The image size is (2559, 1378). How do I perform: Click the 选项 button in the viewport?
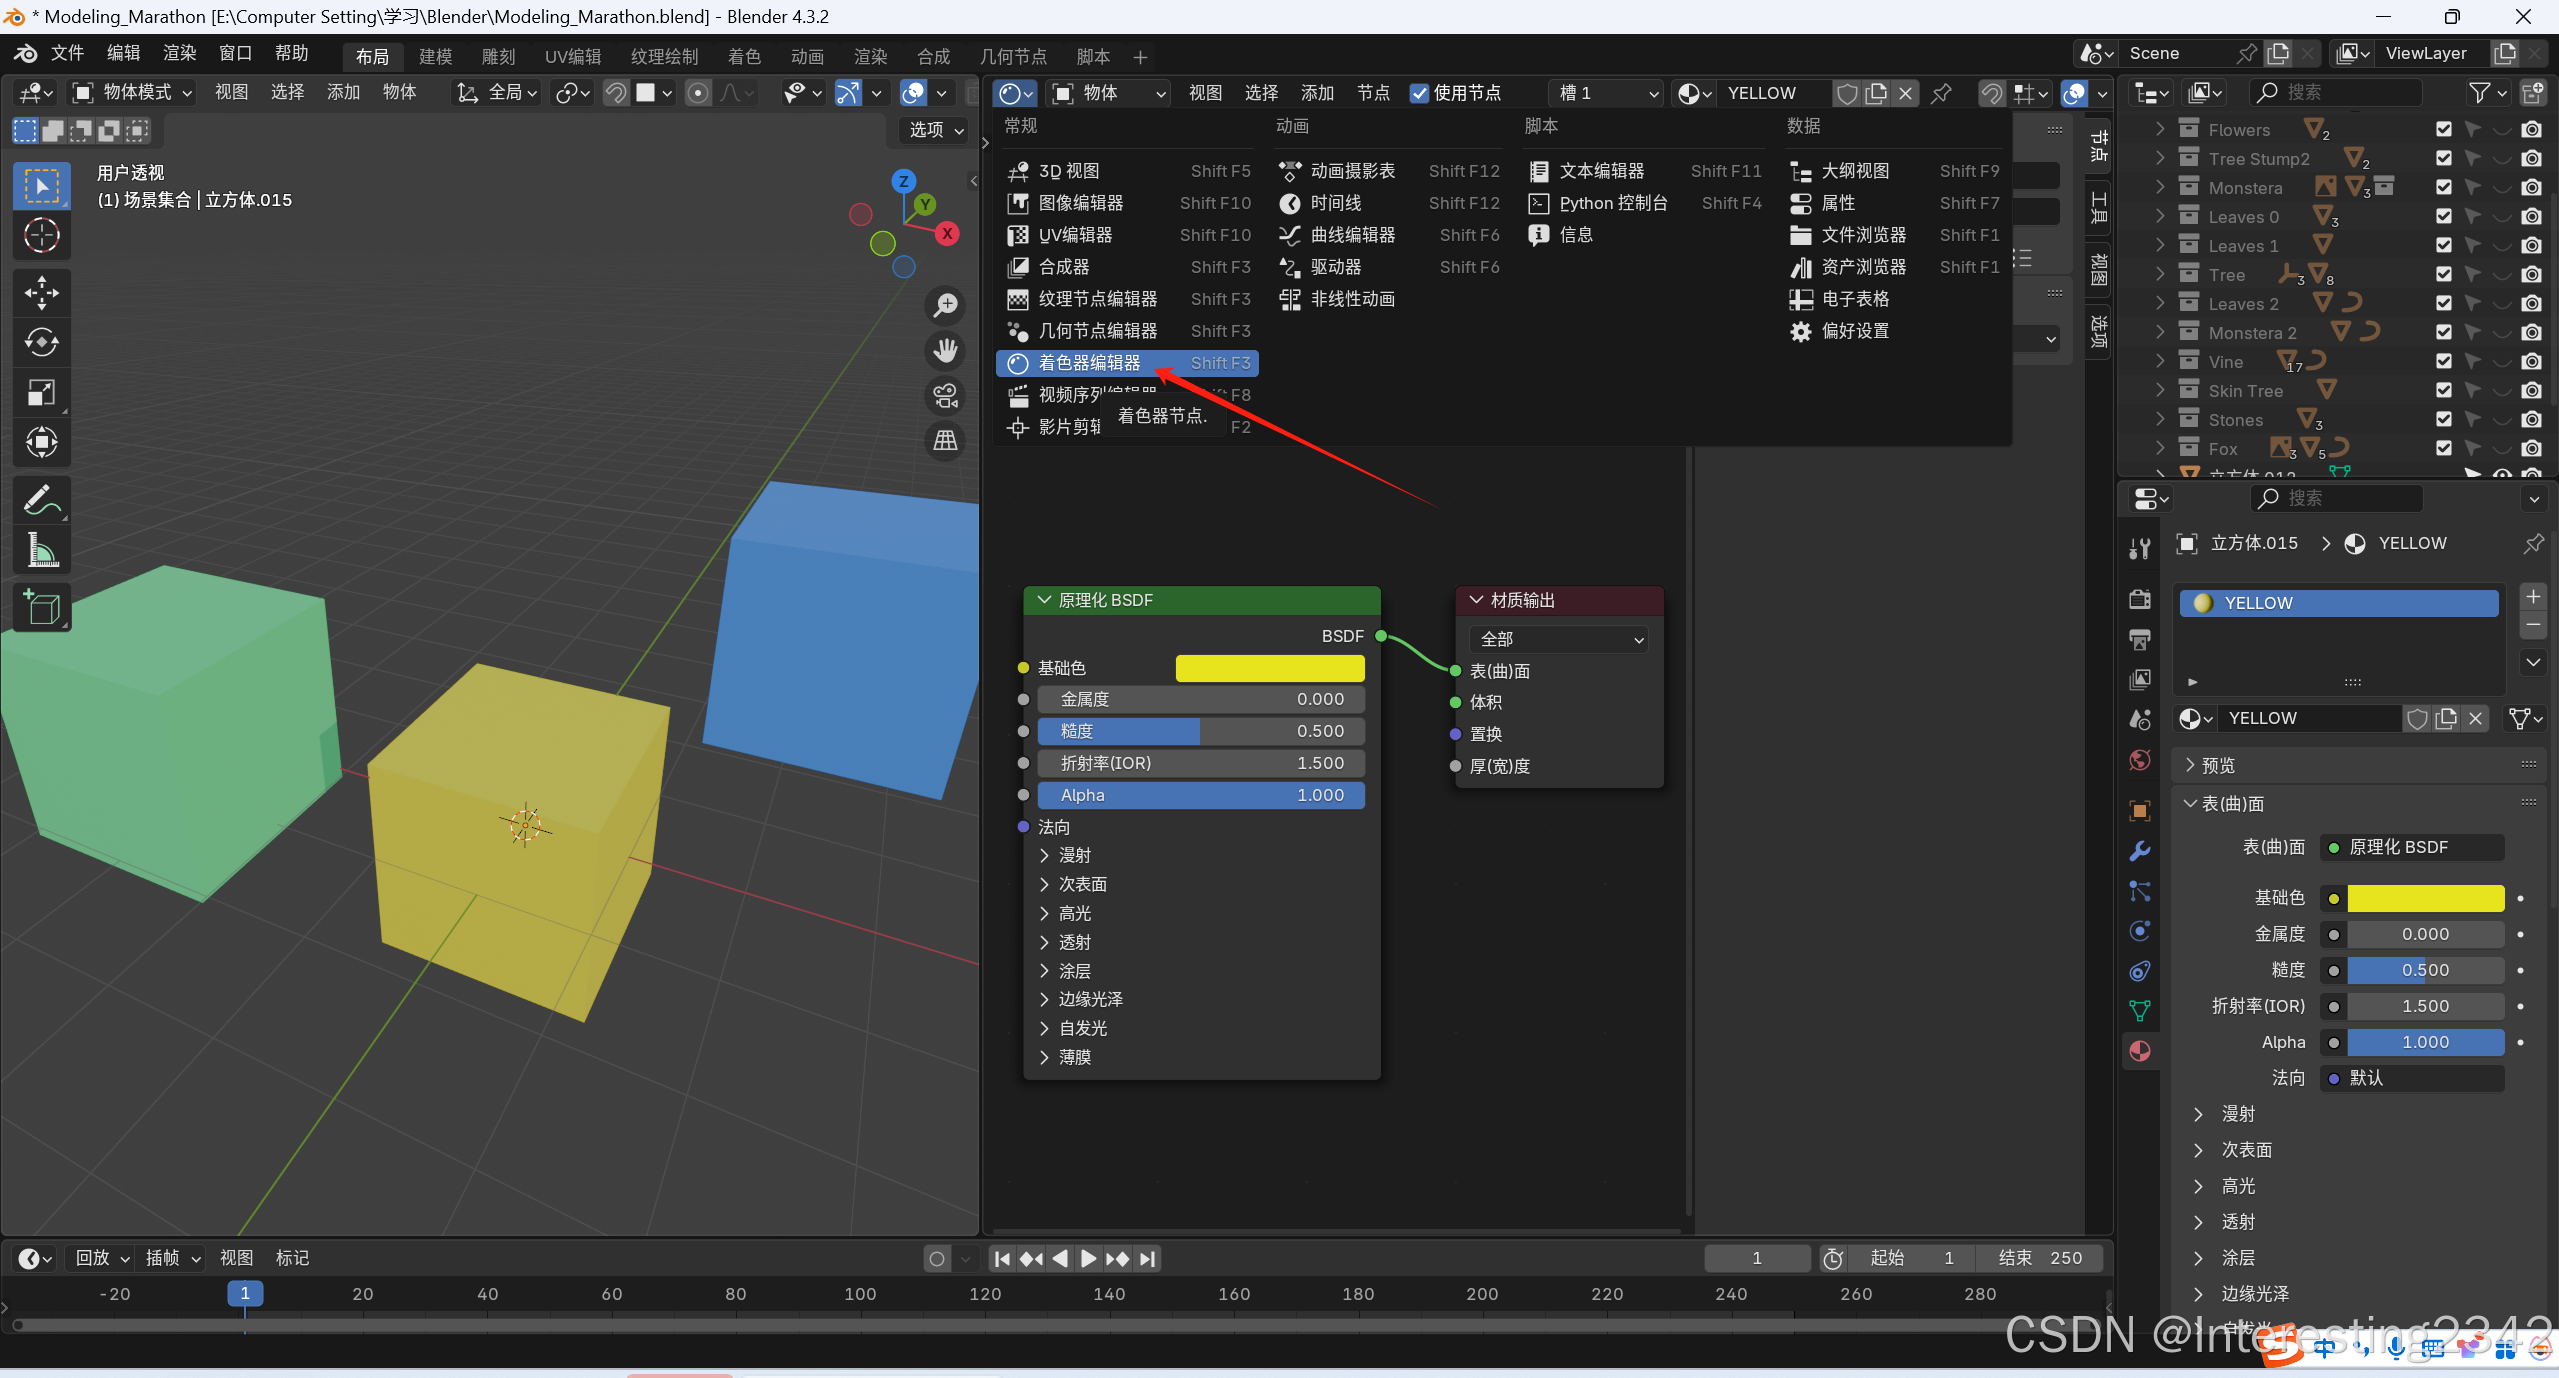tap(935, 130)
